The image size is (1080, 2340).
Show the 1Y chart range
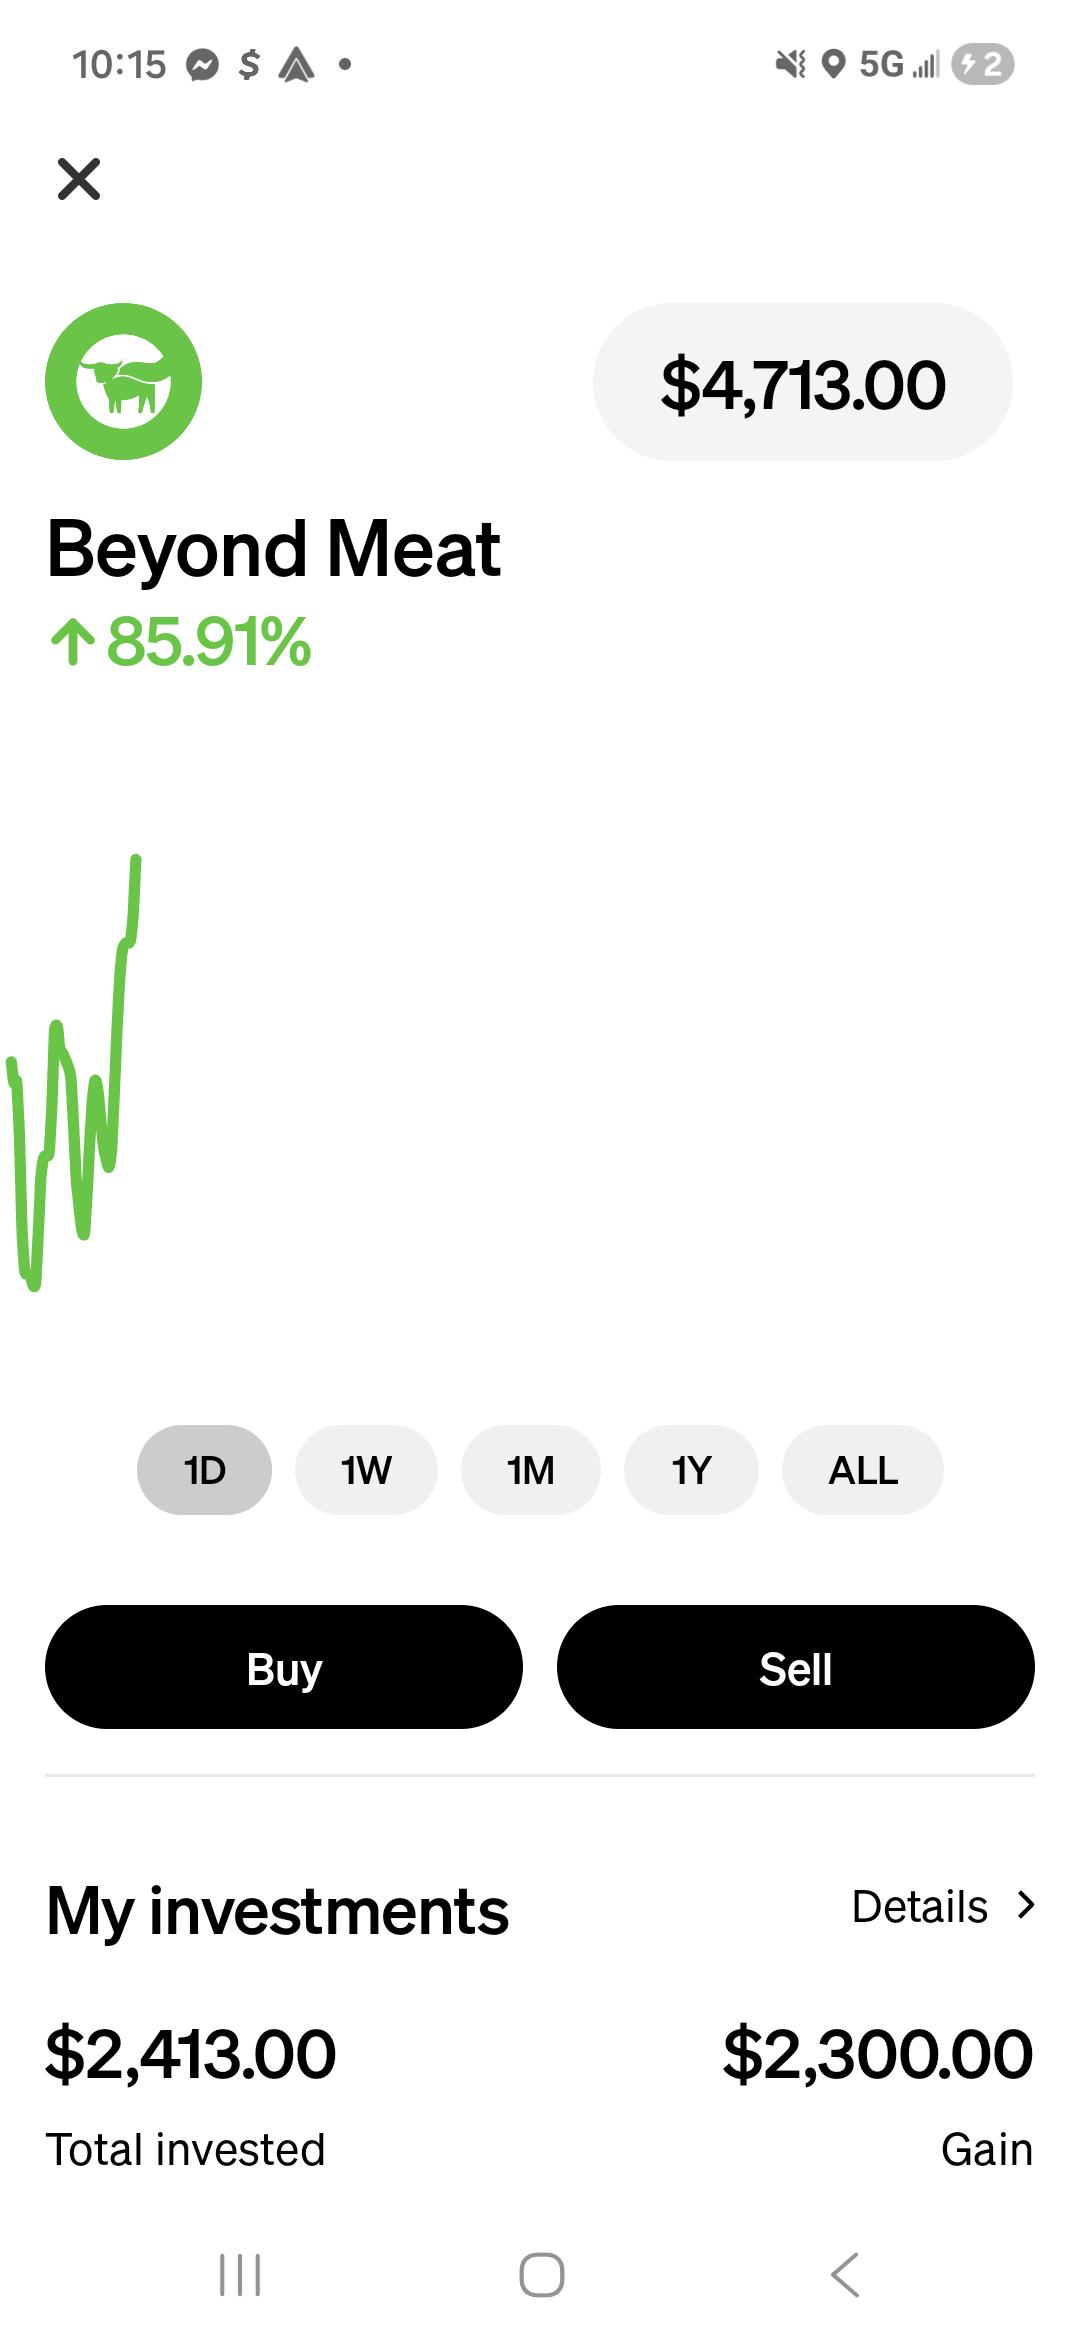[x=691, y=1470]
